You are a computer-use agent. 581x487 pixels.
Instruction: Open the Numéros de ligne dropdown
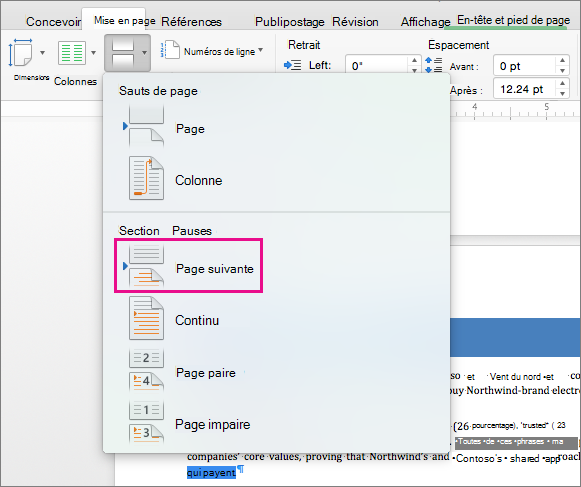coord(261,50)
